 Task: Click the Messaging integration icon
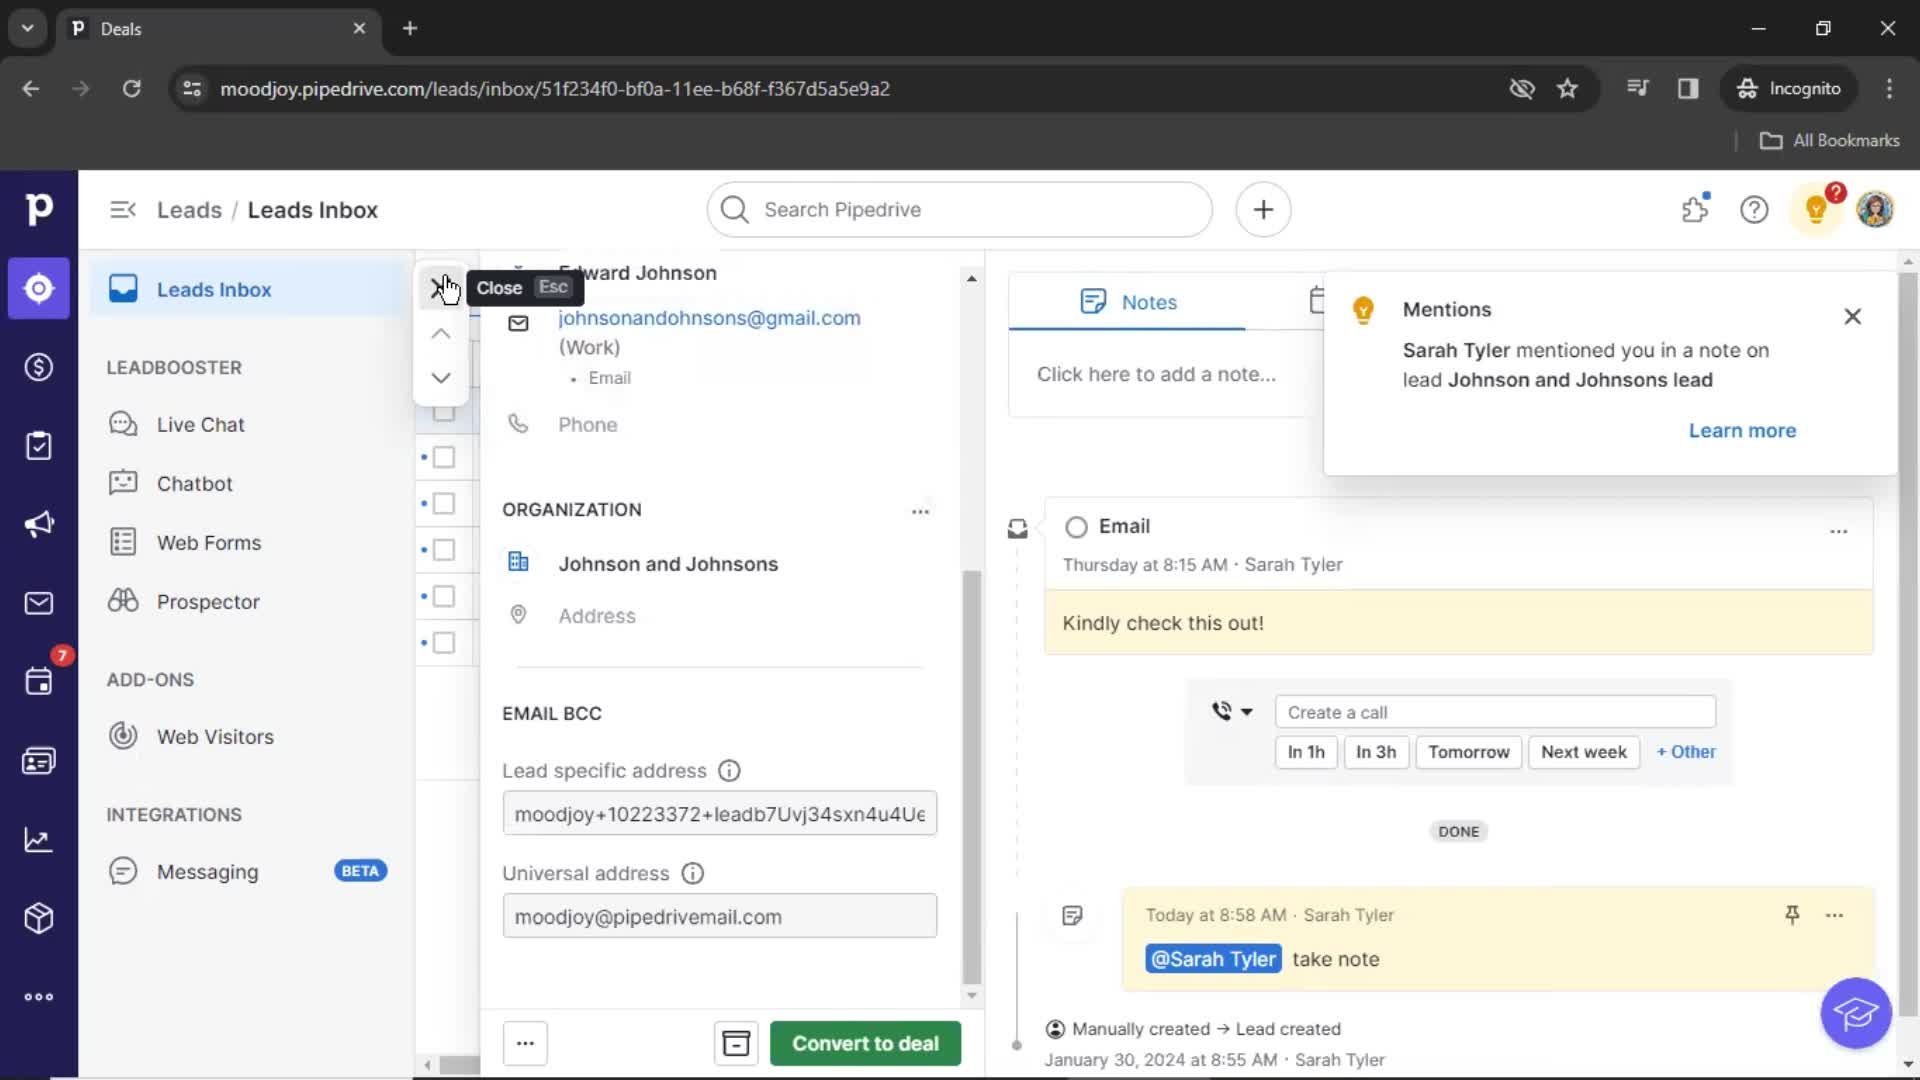coord(121,870)
